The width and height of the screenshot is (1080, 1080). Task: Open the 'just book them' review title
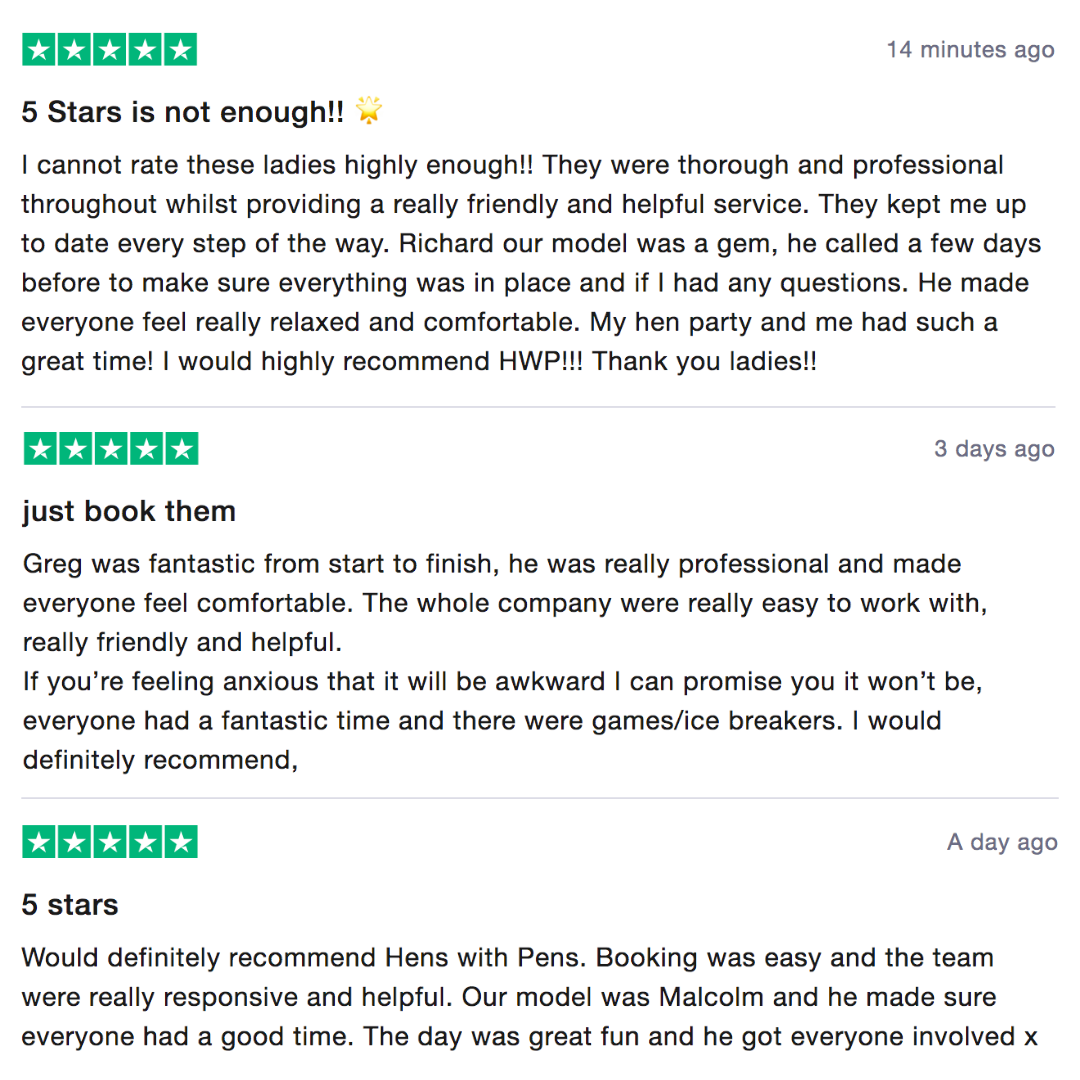[129, 512]
